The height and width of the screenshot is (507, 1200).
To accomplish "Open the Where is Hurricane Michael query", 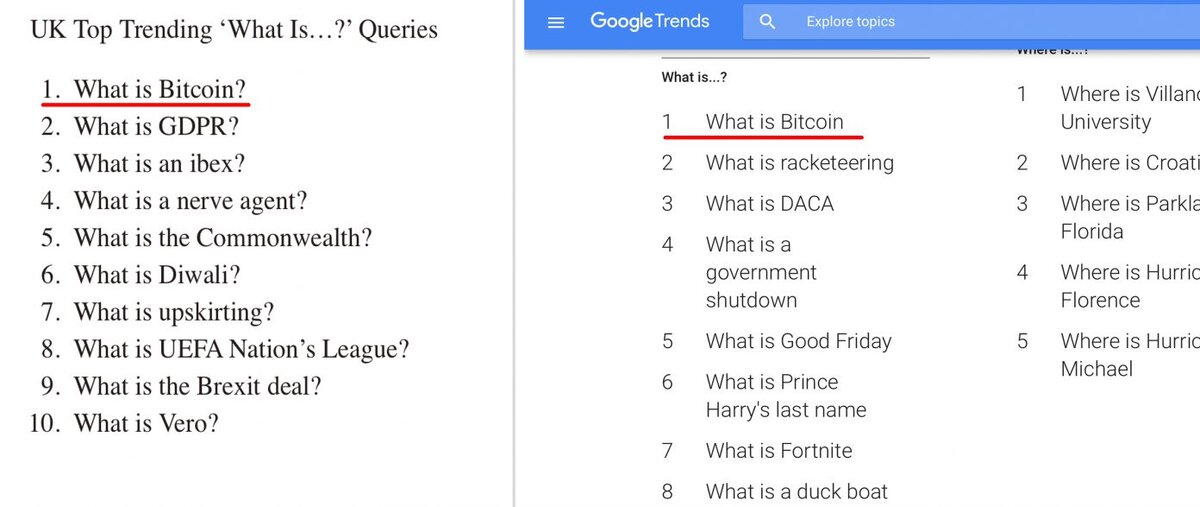I will [1125, 355].
